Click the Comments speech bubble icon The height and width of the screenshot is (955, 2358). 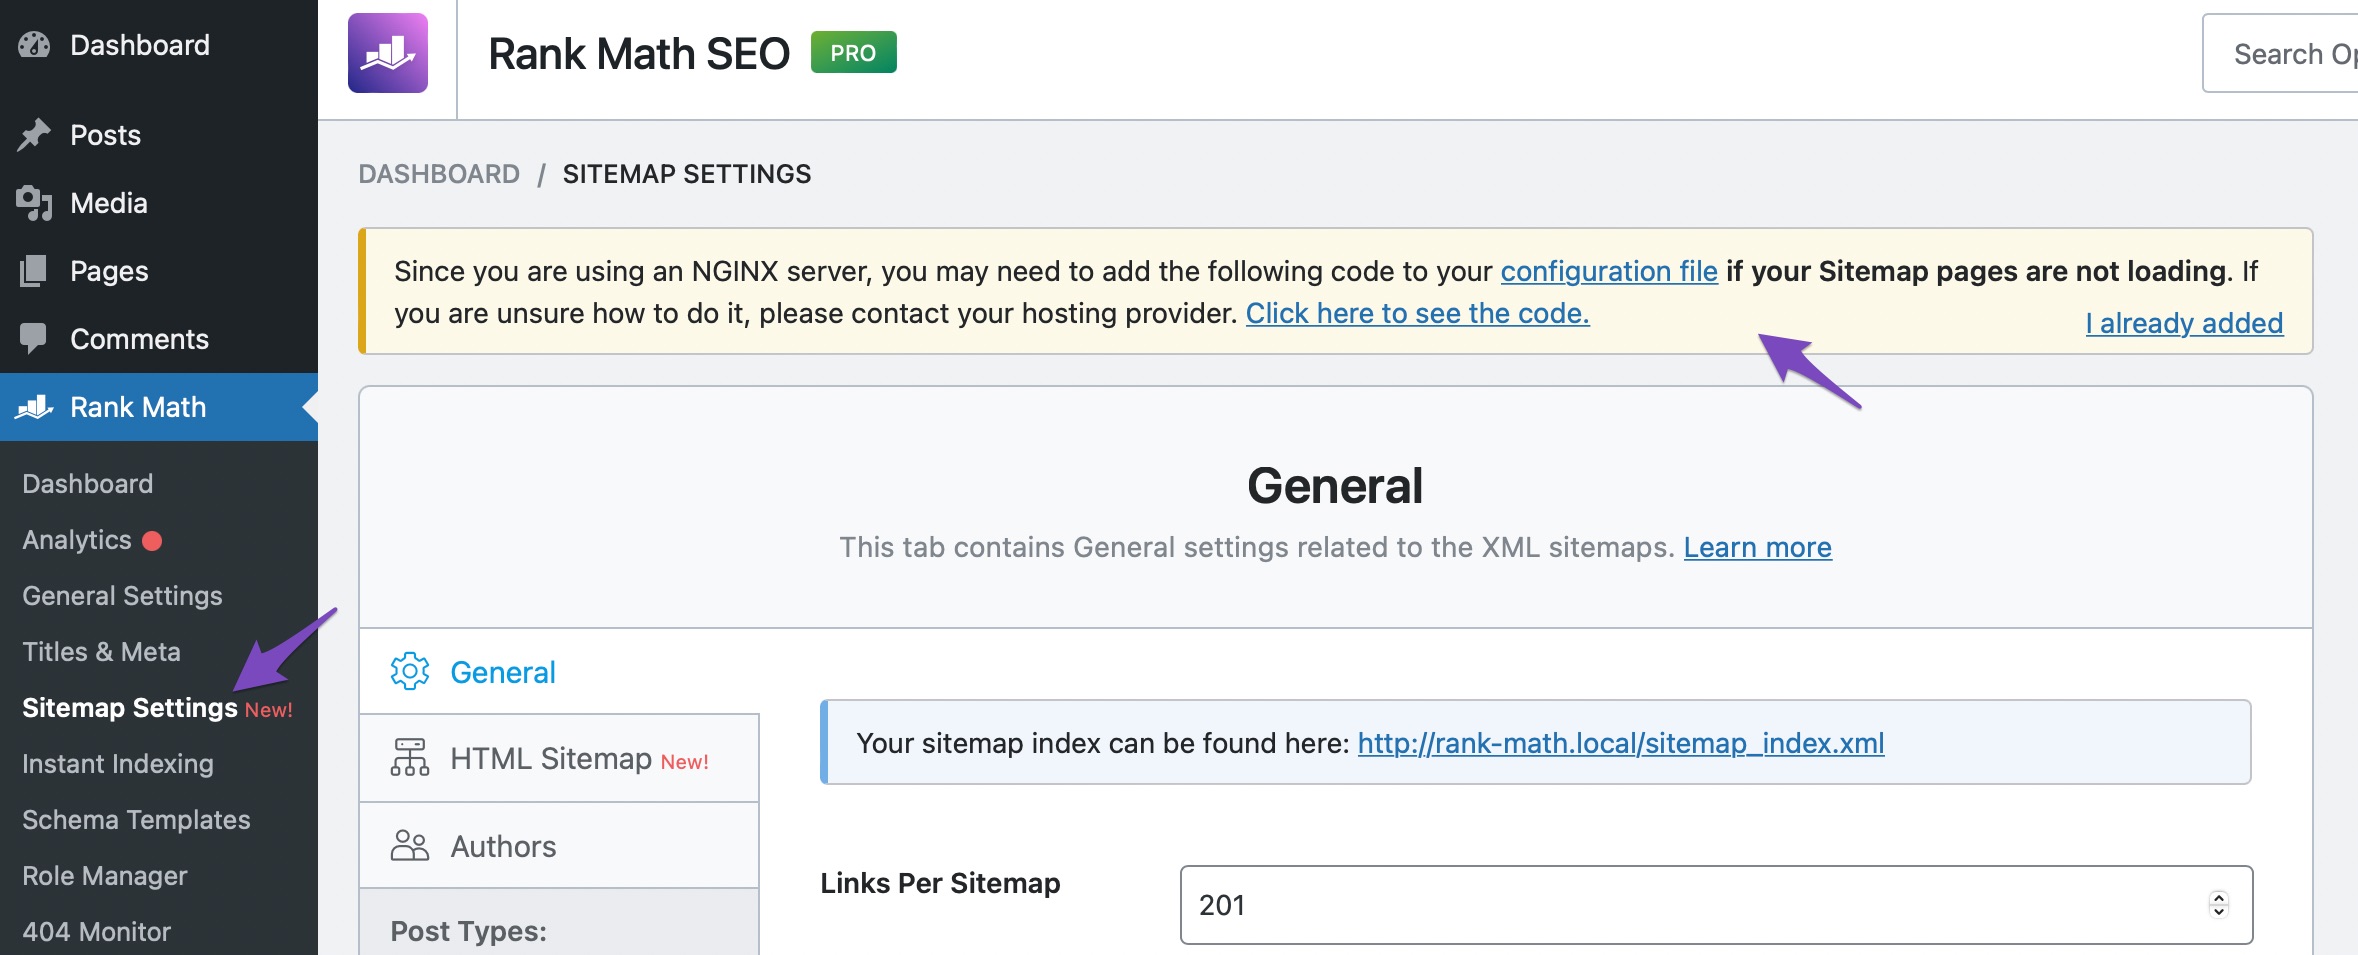coord(33,339)
